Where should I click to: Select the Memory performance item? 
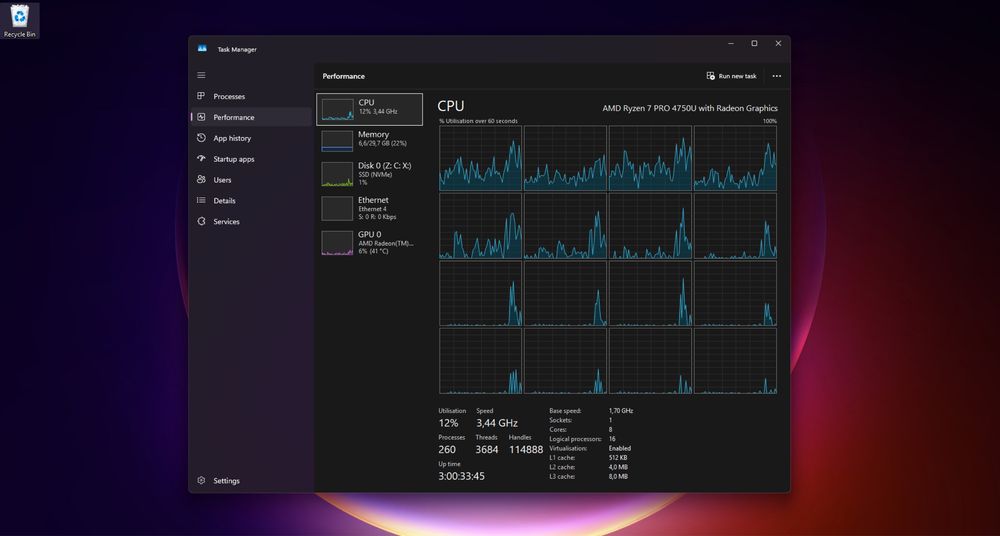pos(369,140)
